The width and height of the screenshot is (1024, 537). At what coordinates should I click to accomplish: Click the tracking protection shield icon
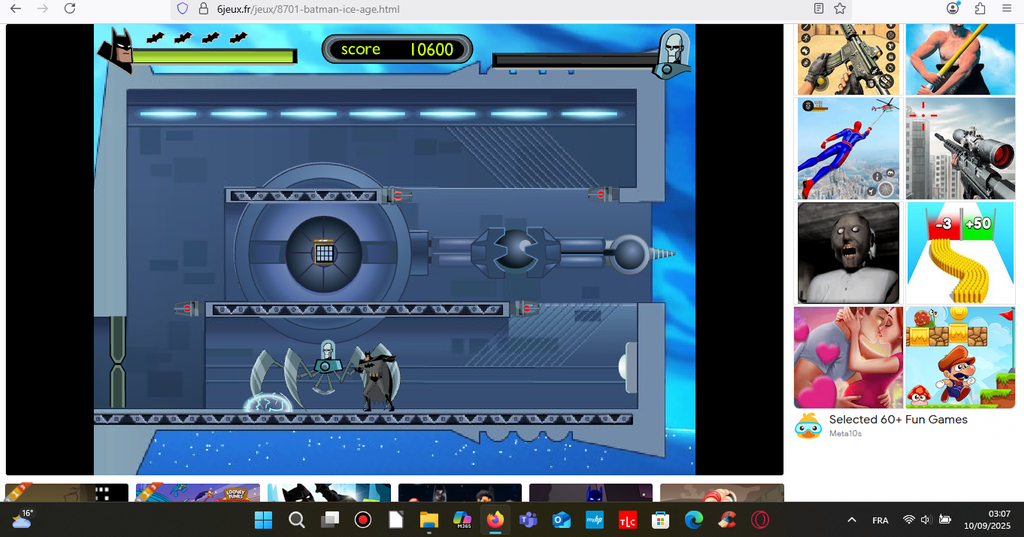click(182, 8)
